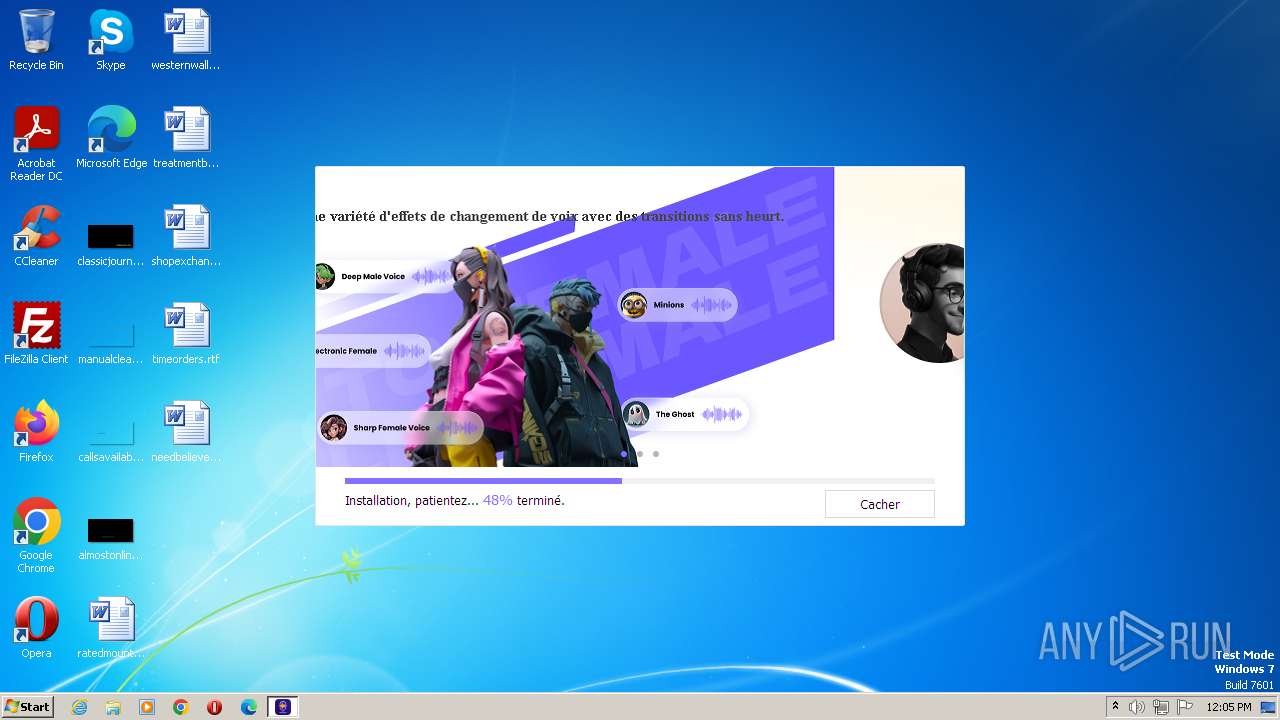The height and width of the screenshot is (720, 1280).
Task: Open the Firefox desktop shortcut
Action: 36,432
